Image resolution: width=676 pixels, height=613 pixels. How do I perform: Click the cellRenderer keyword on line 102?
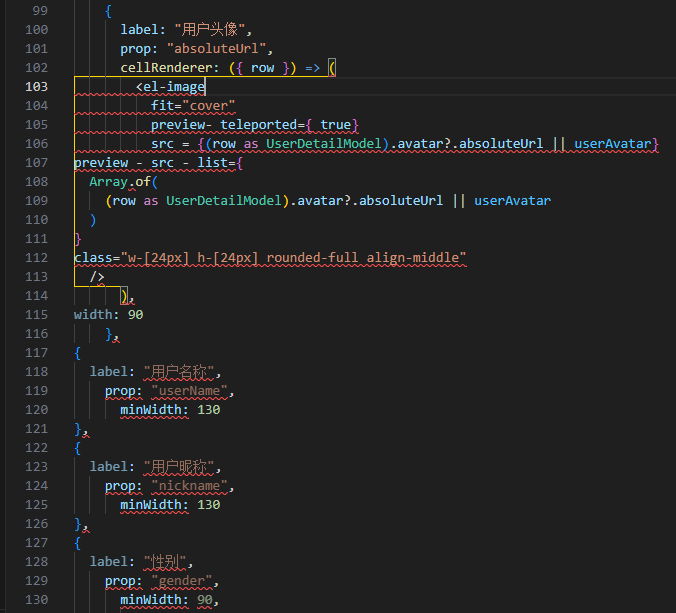pos(166,68)
